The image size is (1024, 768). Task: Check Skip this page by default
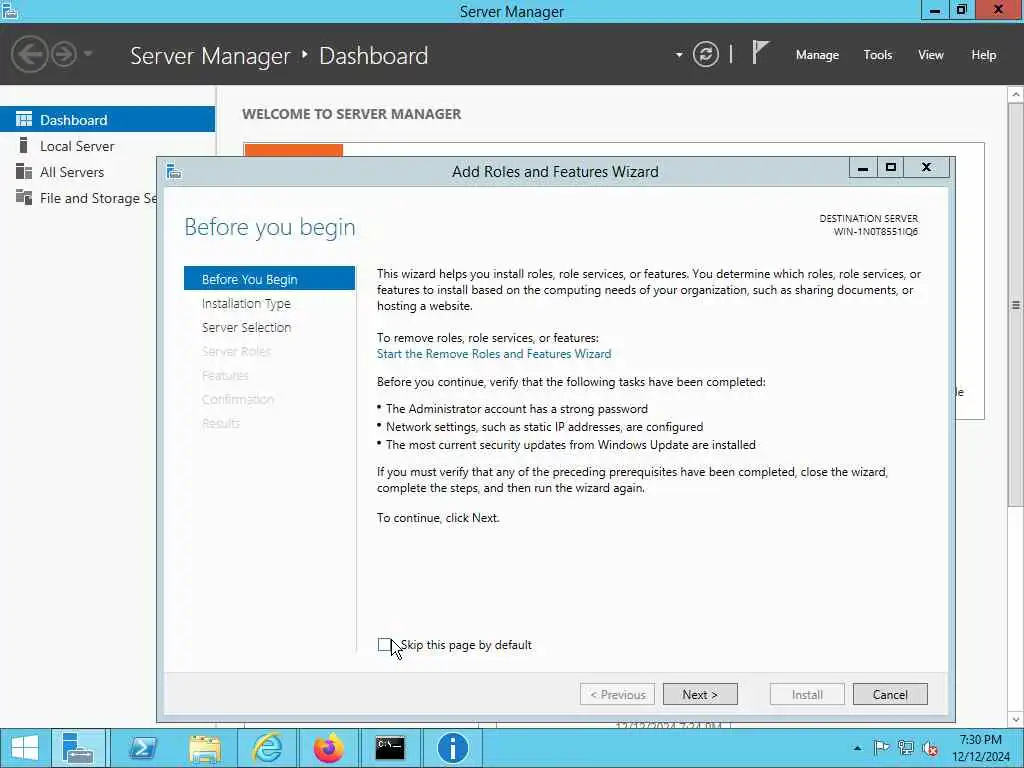pyautogui.click(x=384, y=645)
